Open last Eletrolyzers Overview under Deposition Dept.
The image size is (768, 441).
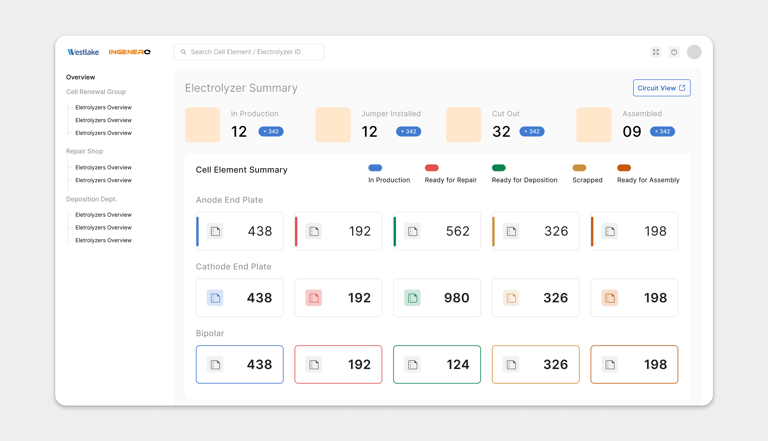(x=103, y=240)
